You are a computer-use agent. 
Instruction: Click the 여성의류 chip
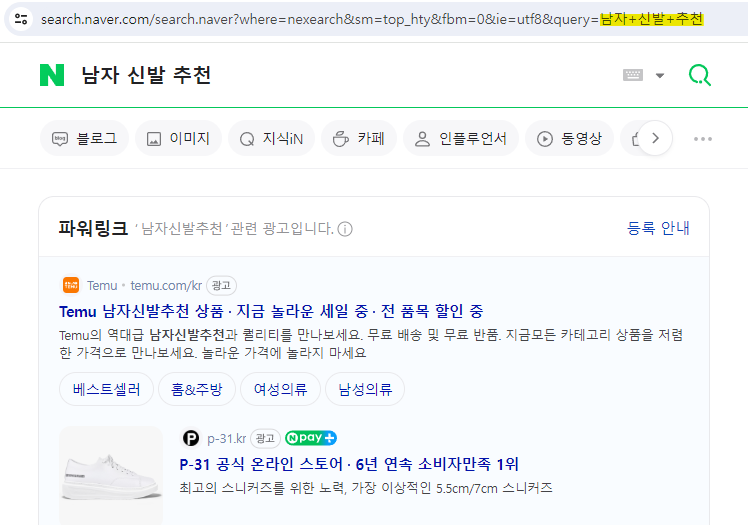(x=280, y=389)
